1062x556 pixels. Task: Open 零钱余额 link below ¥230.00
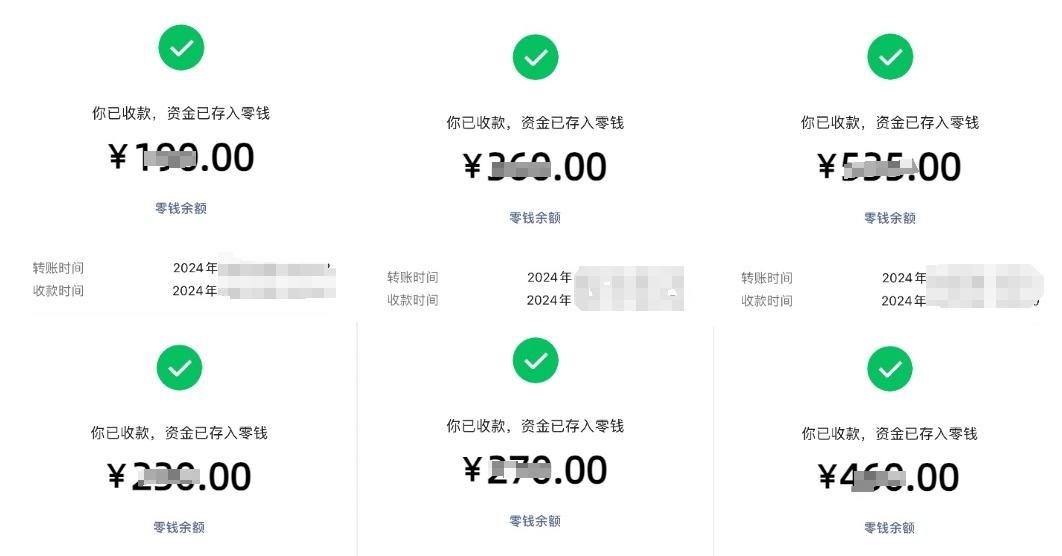coord(179,527)
